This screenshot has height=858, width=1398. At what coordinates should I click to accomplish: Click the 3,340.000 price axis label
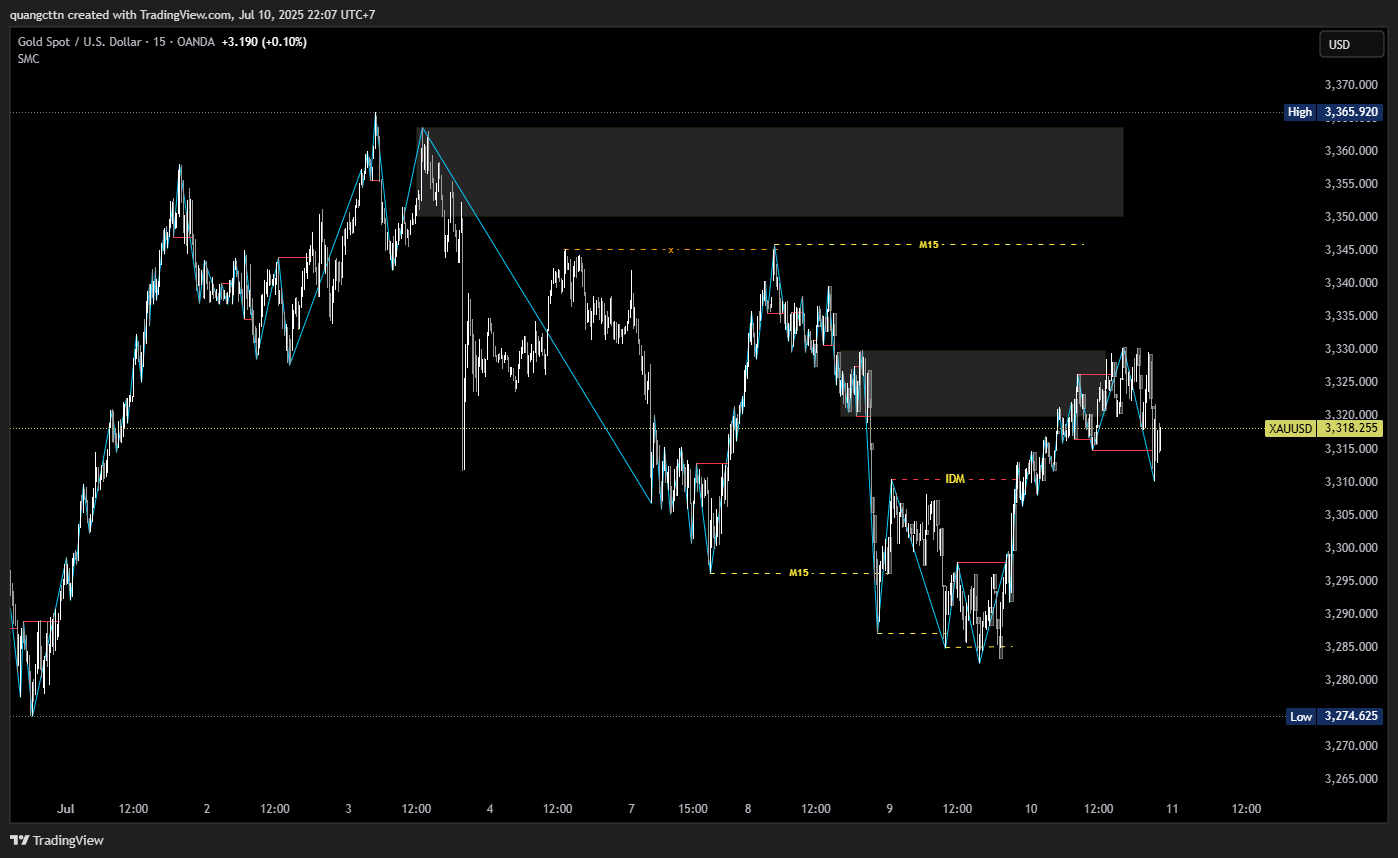[x=1352, y=283]
